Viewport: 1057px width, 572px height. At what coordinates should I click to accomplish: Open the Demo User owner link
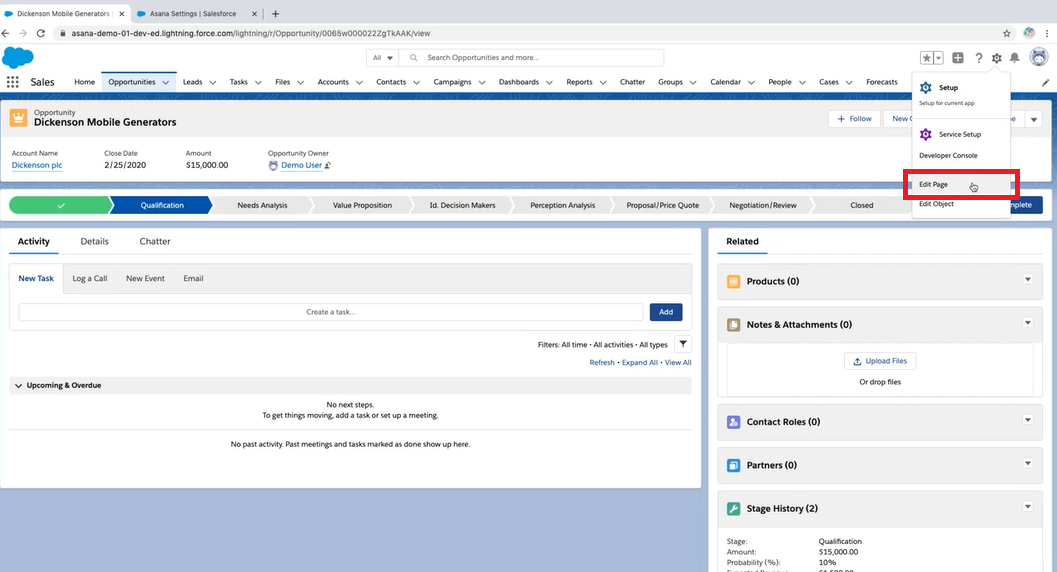tap(301, 165)
